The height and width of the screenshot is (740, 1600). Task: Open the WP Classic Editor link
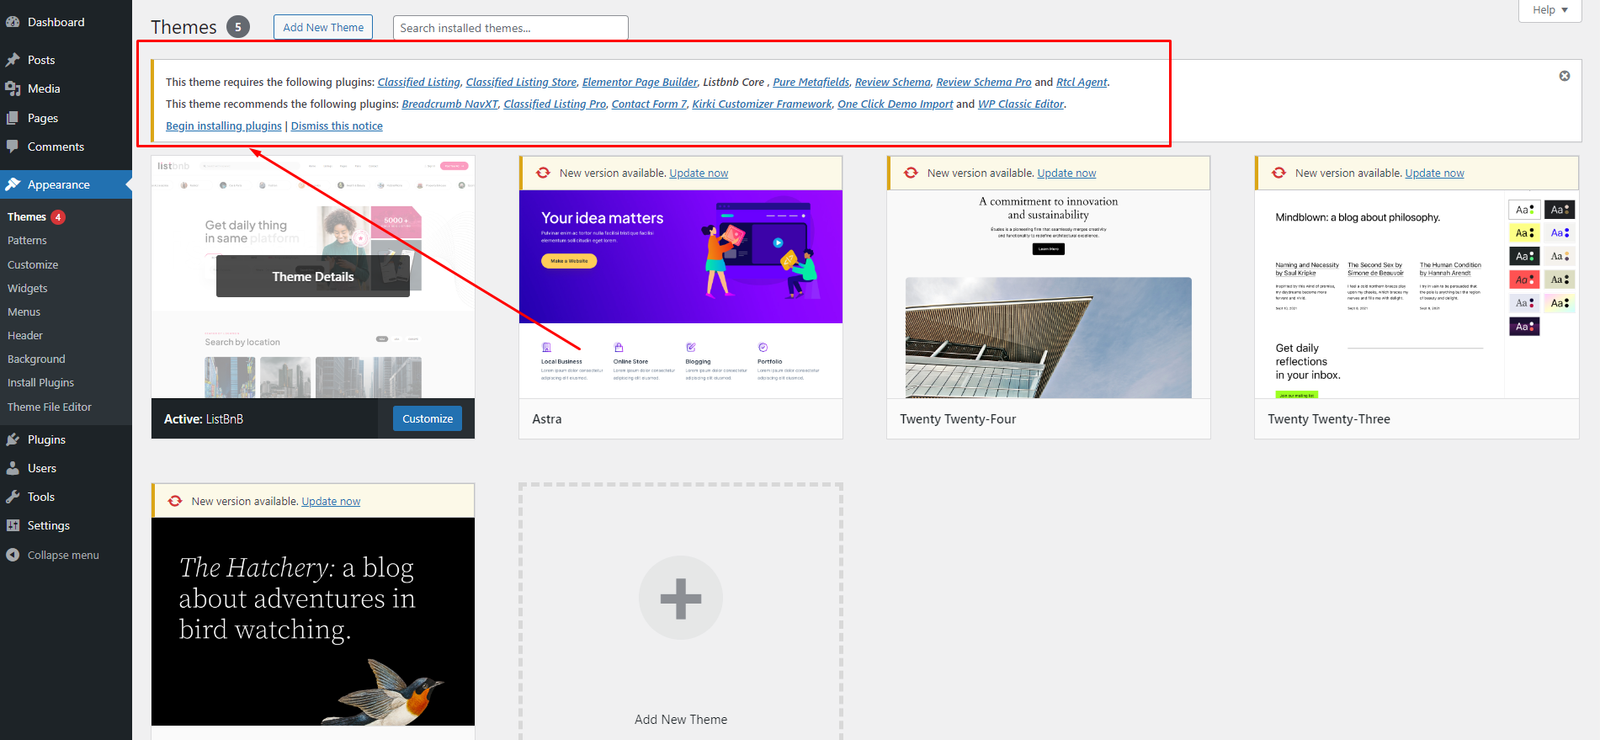(1021, 104)
